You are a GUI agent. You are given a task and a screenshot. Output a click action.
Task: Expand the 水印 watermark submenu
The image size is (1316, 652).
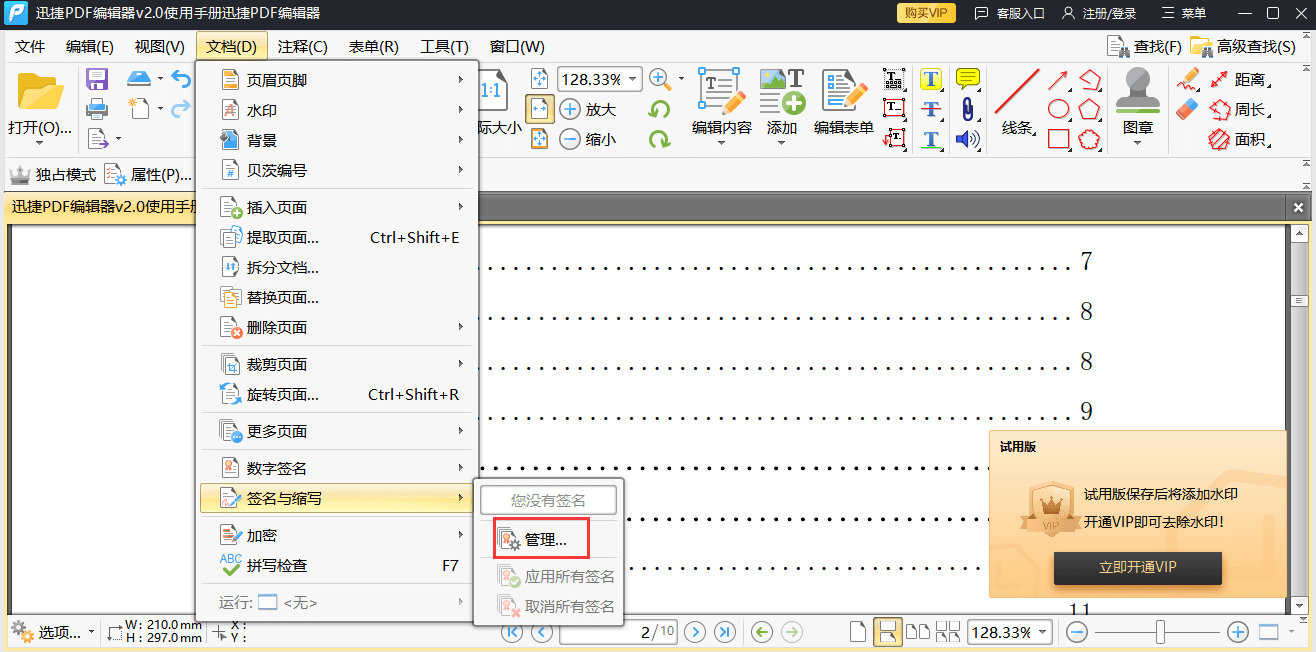[x=337, y=110]
